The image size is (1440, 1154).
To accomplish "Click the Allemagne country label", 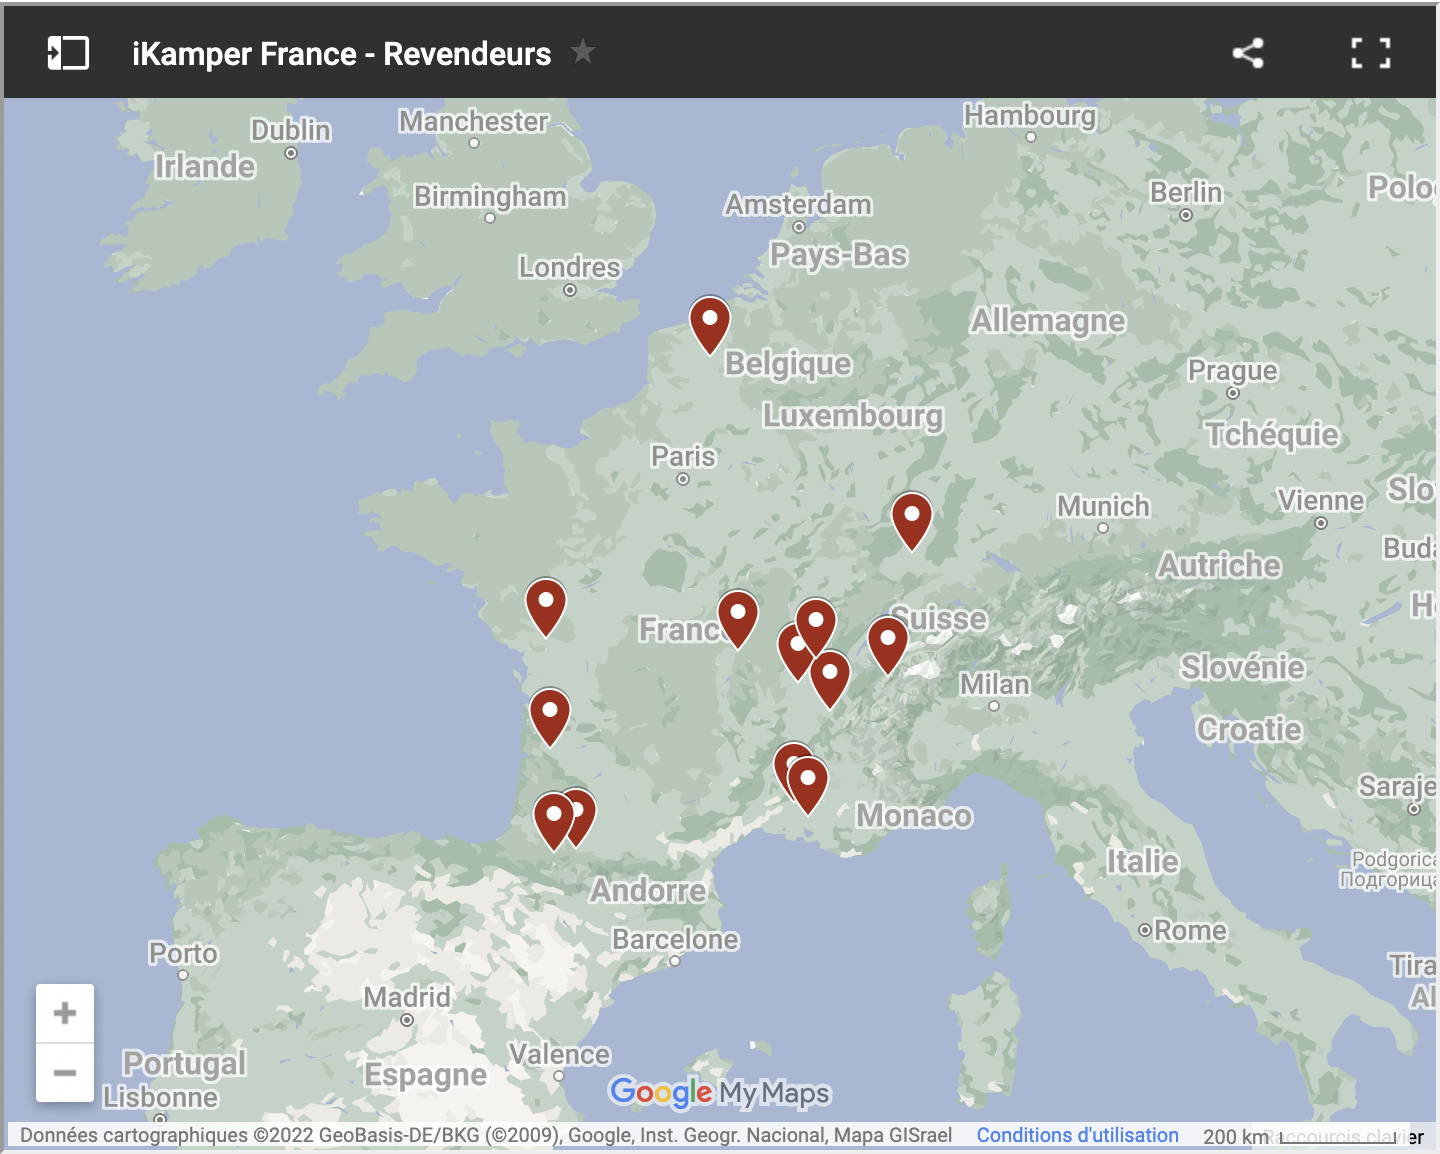I will click(1048, 320).
